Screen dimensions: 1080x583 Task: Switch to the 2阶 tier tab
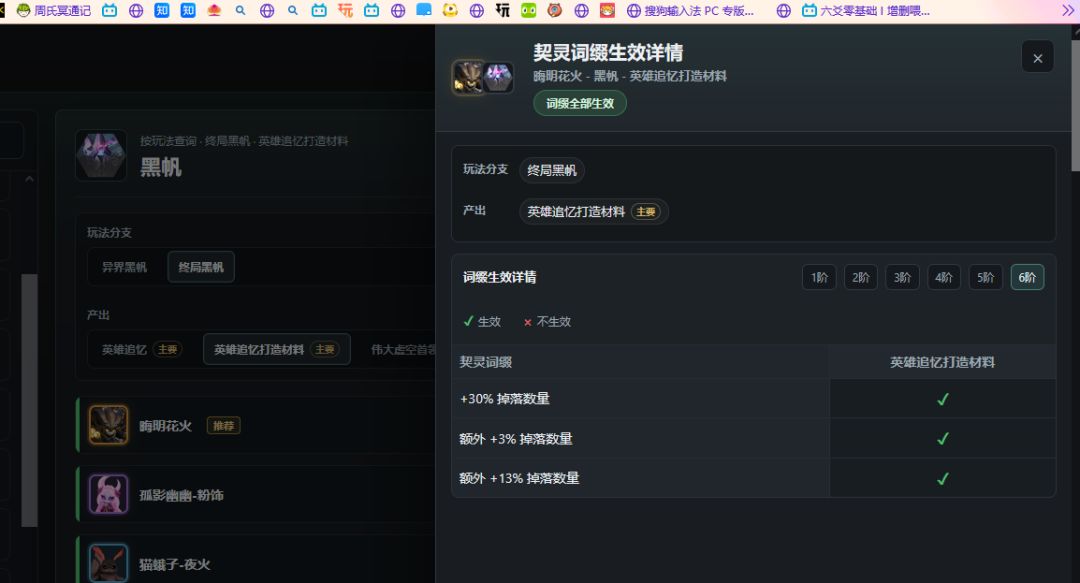pyautogui.click(x=861, y=277)
